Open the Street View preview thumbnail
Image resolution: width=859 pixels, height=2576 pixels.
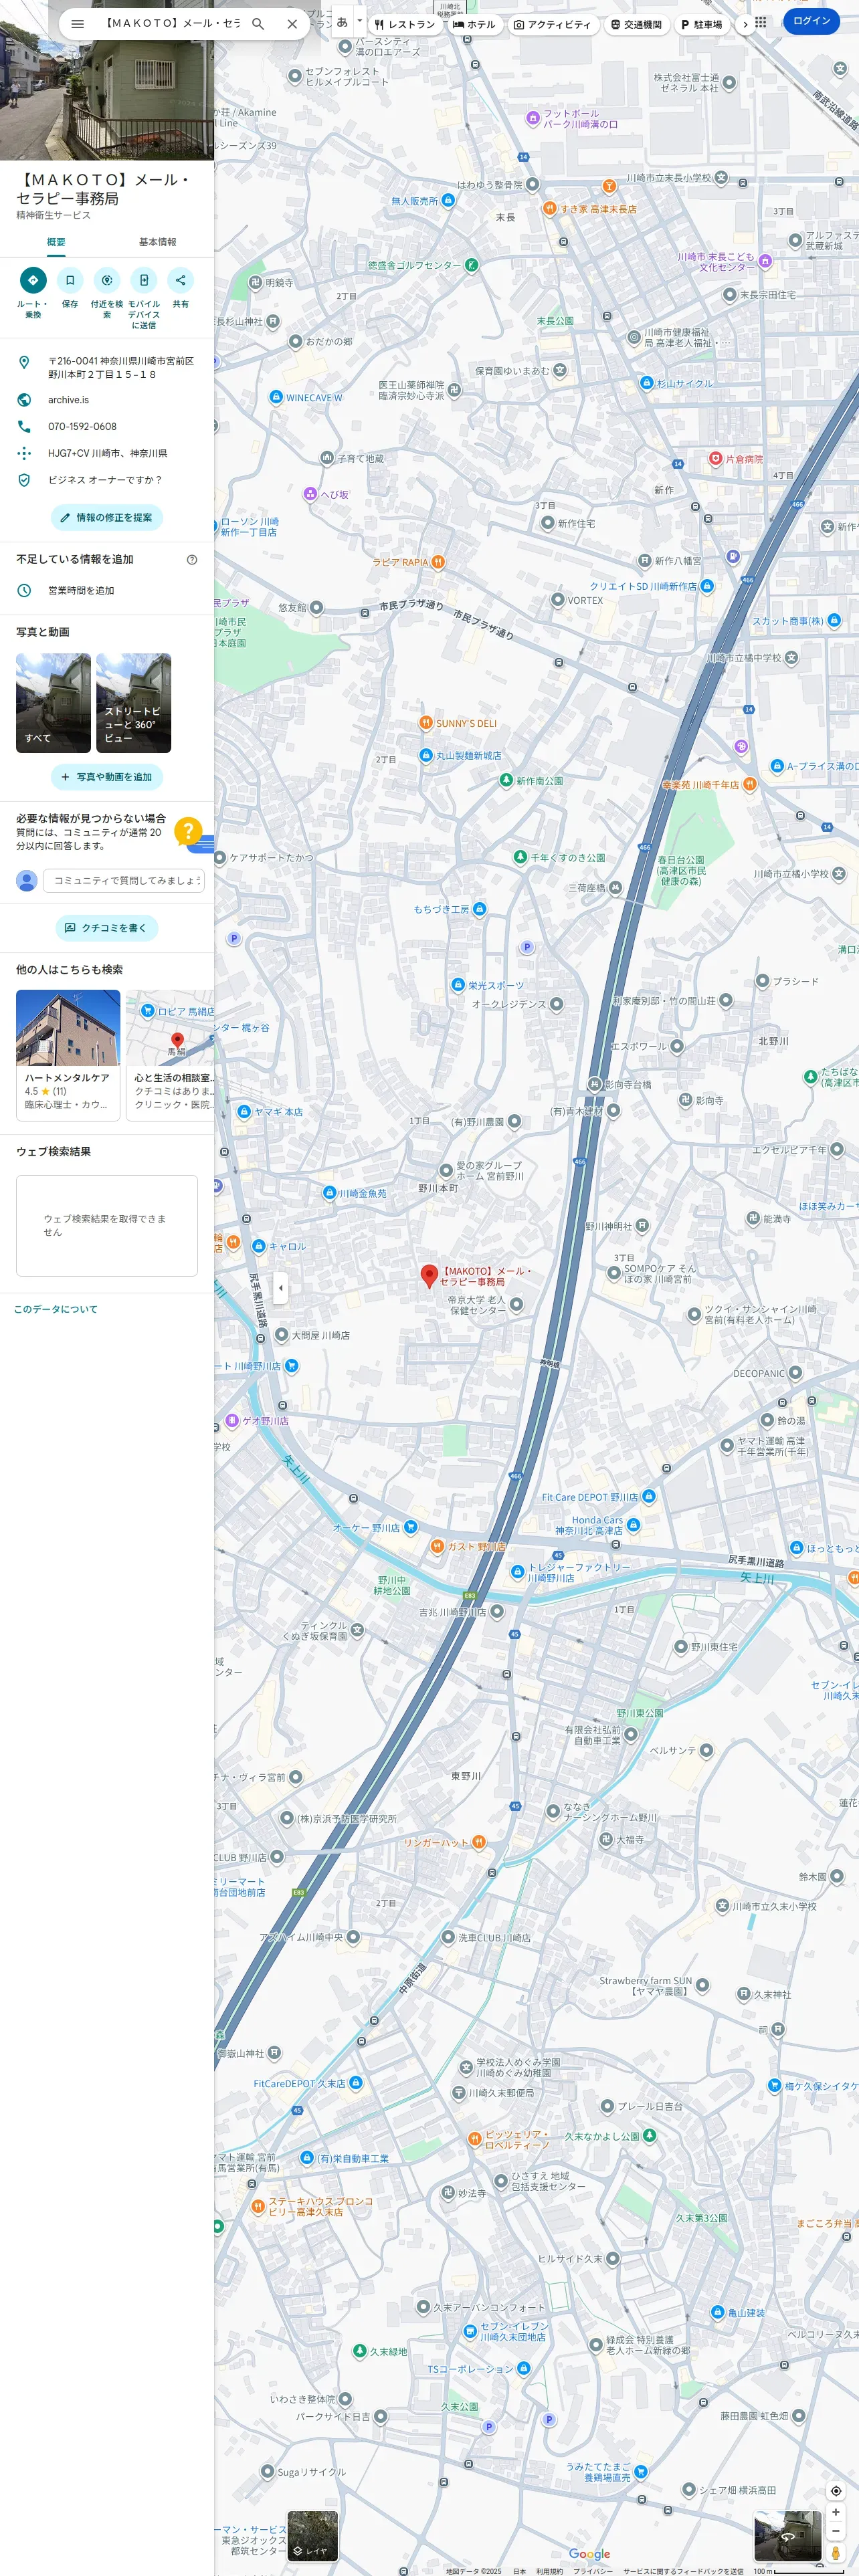(x=787, y=2535)
